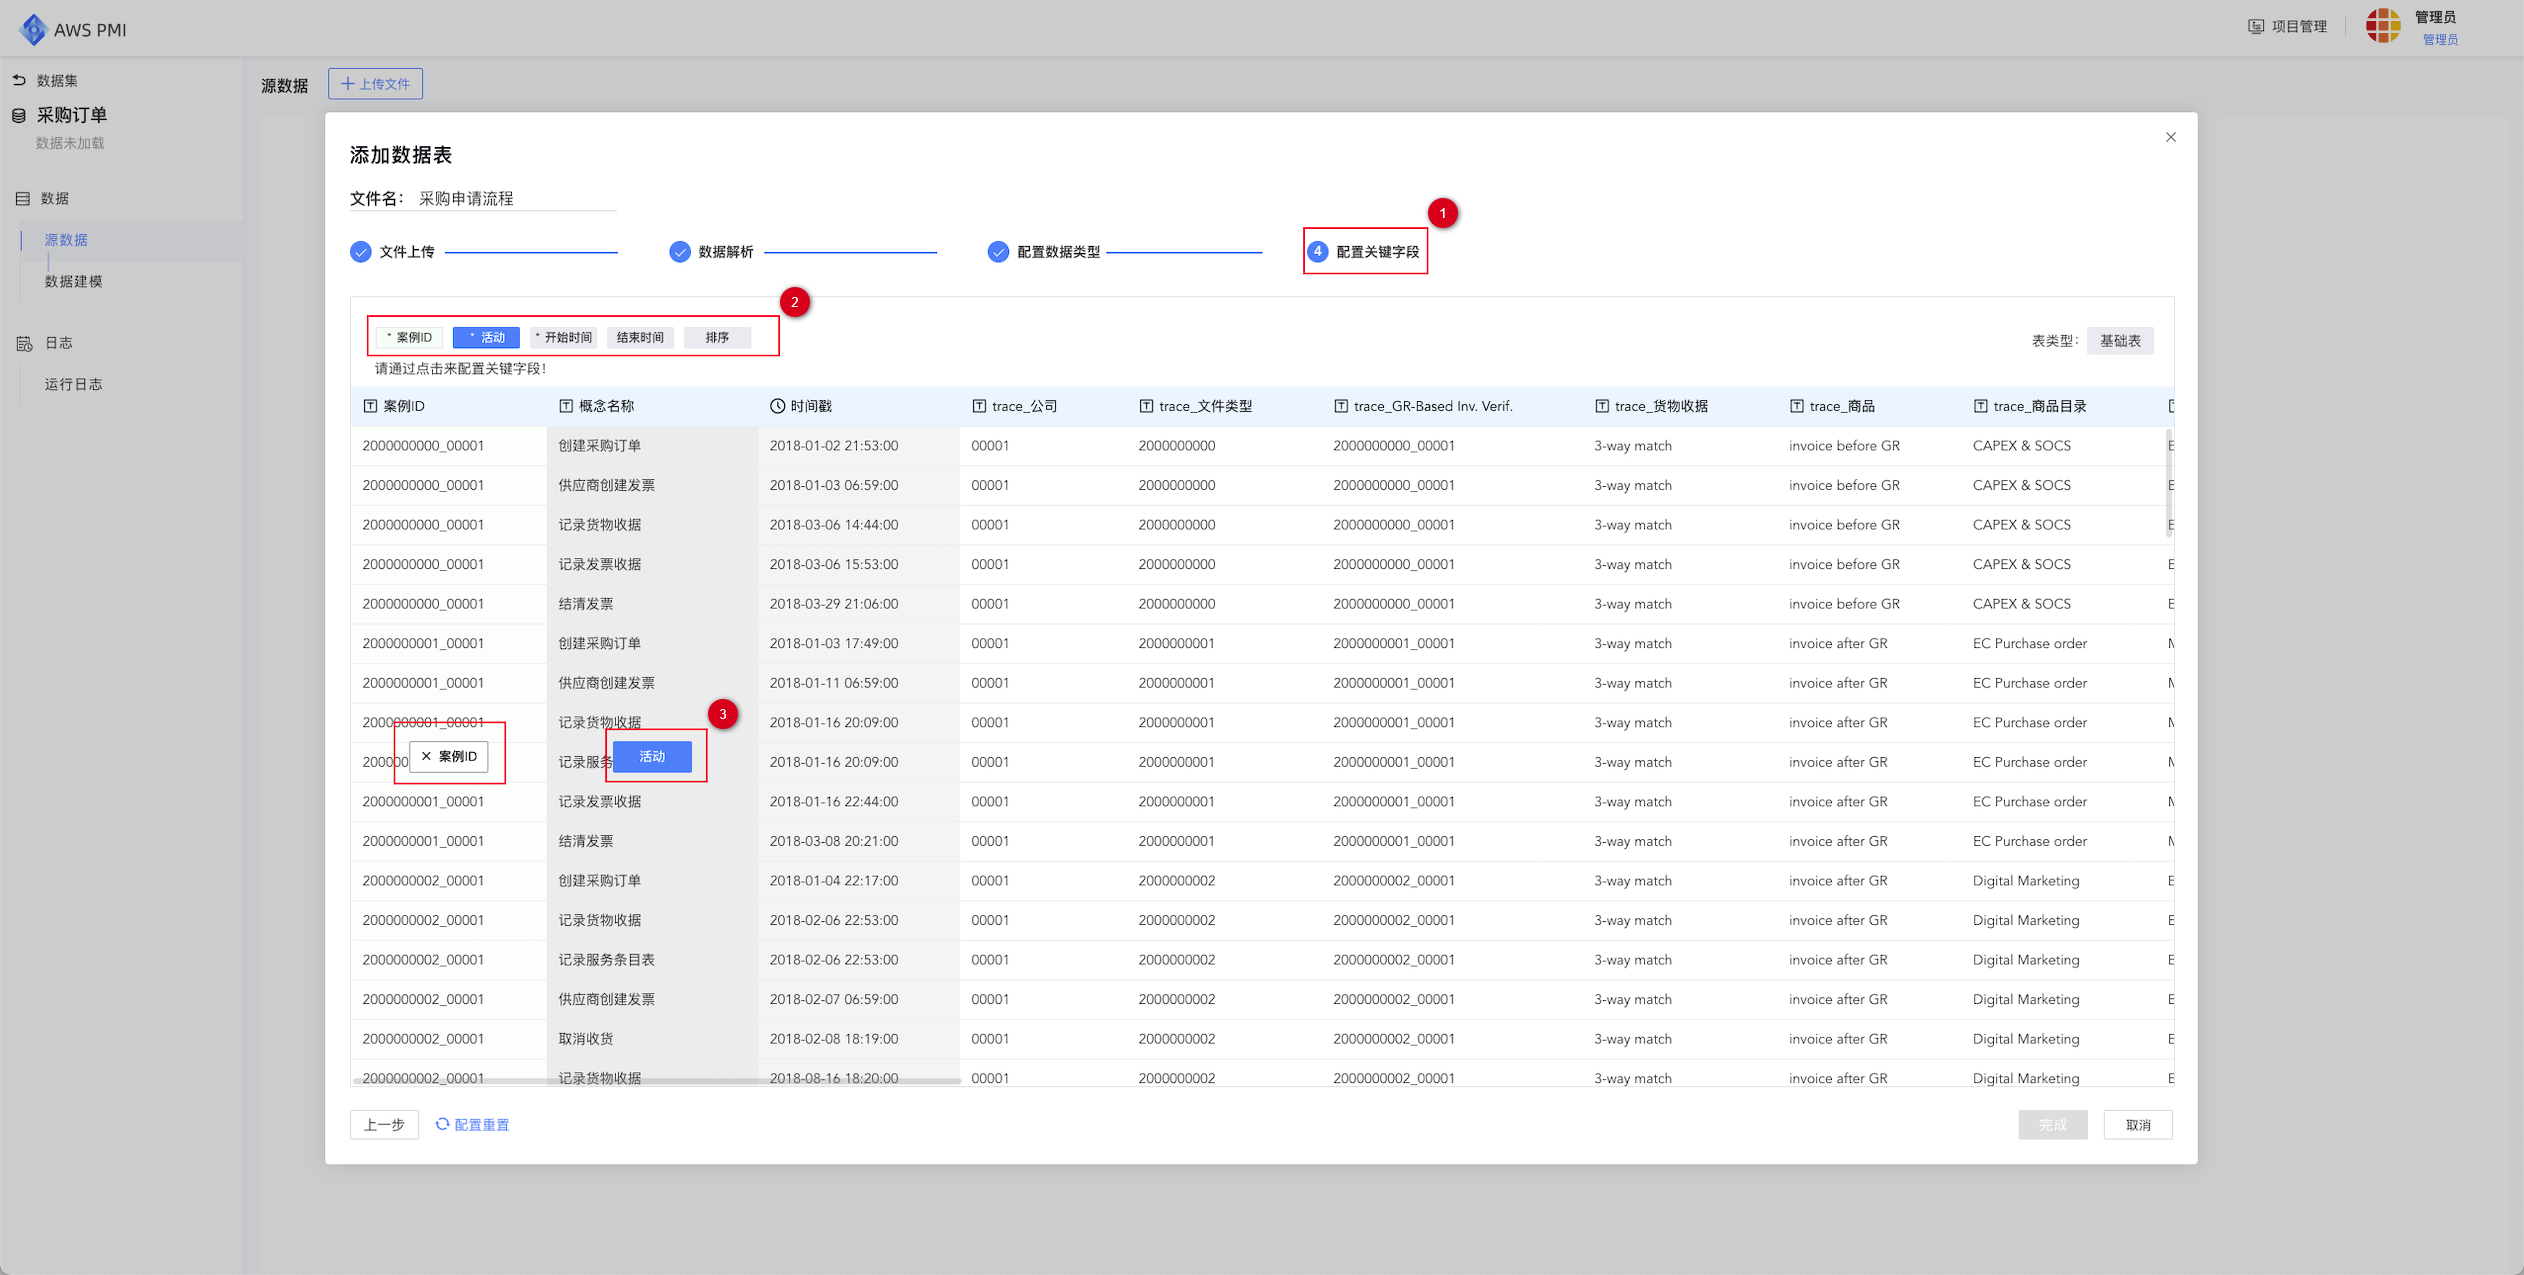Viewport: 2524px width, 1275px height.
Task: Click the 案例ID column header
Action: click(448, 406)
